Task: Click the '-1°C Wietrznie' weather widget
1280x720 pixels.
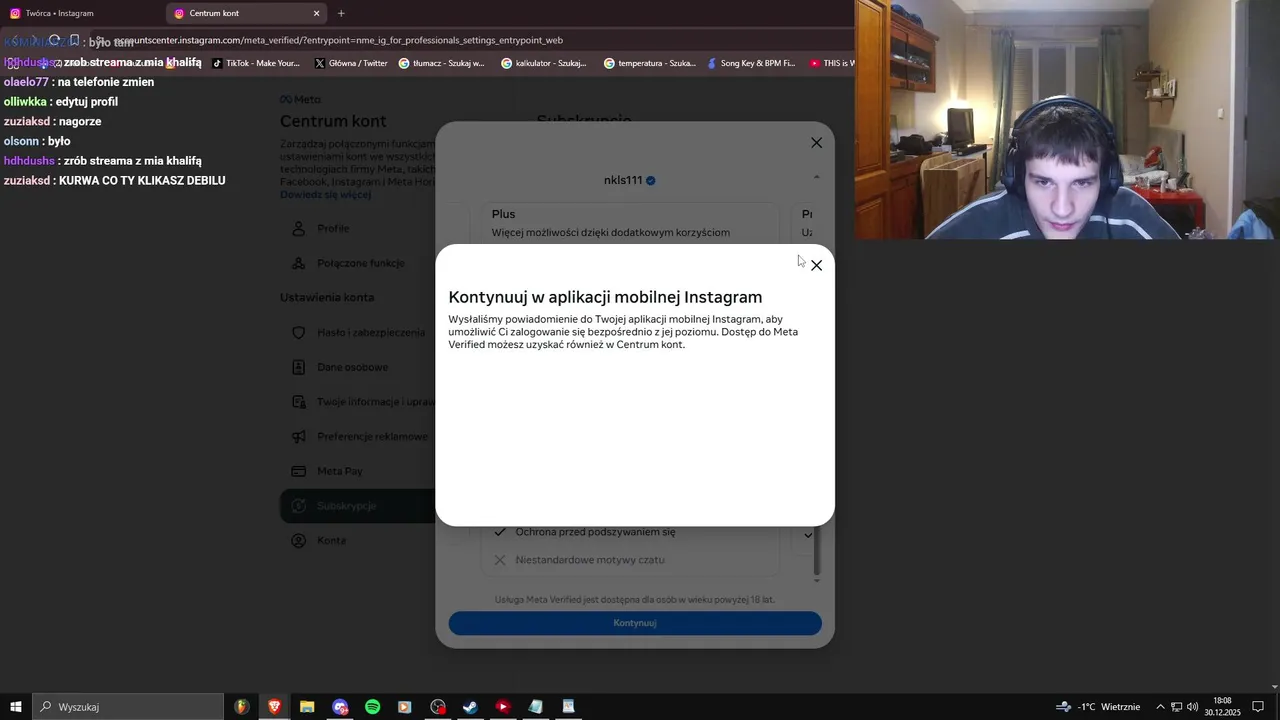Action: click(x=1098, y=707)
